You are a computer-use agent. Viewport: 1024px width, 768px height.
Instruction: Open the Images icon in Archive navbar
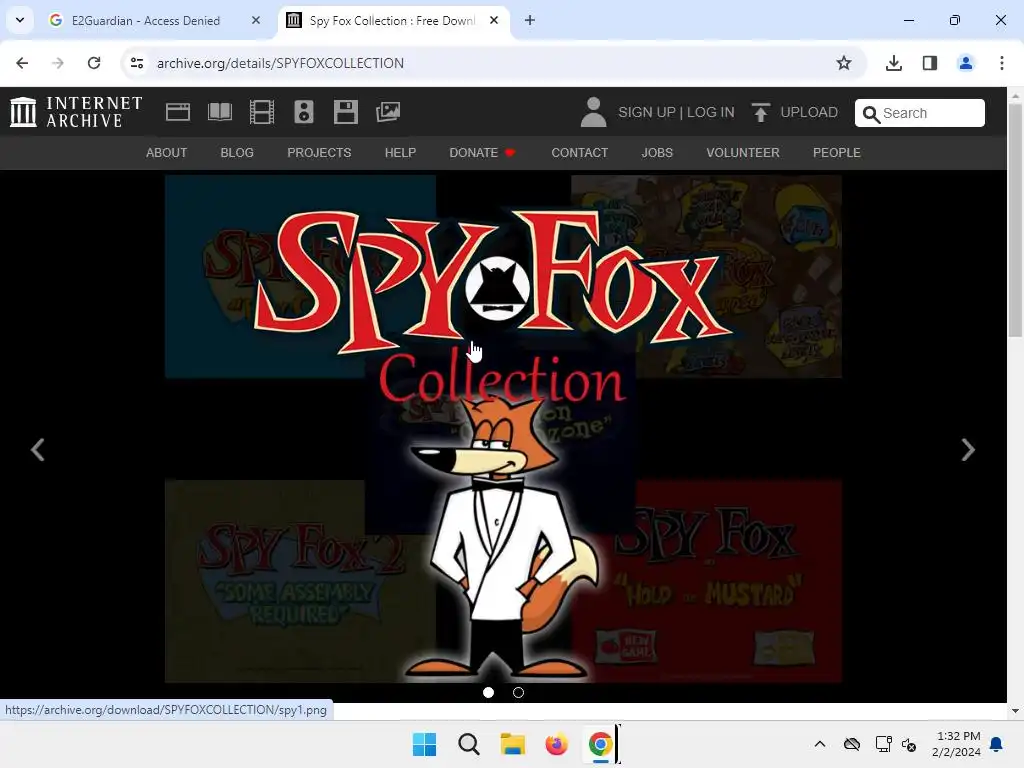388,112
